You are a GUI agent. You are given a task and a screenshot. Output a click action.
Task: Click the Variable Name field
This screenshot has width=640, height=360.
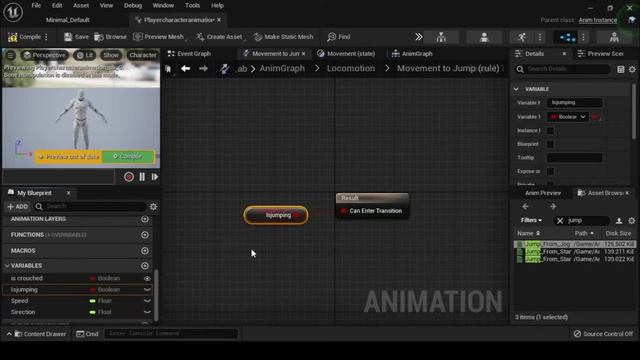pyautogui.click(x=574, y=103)
